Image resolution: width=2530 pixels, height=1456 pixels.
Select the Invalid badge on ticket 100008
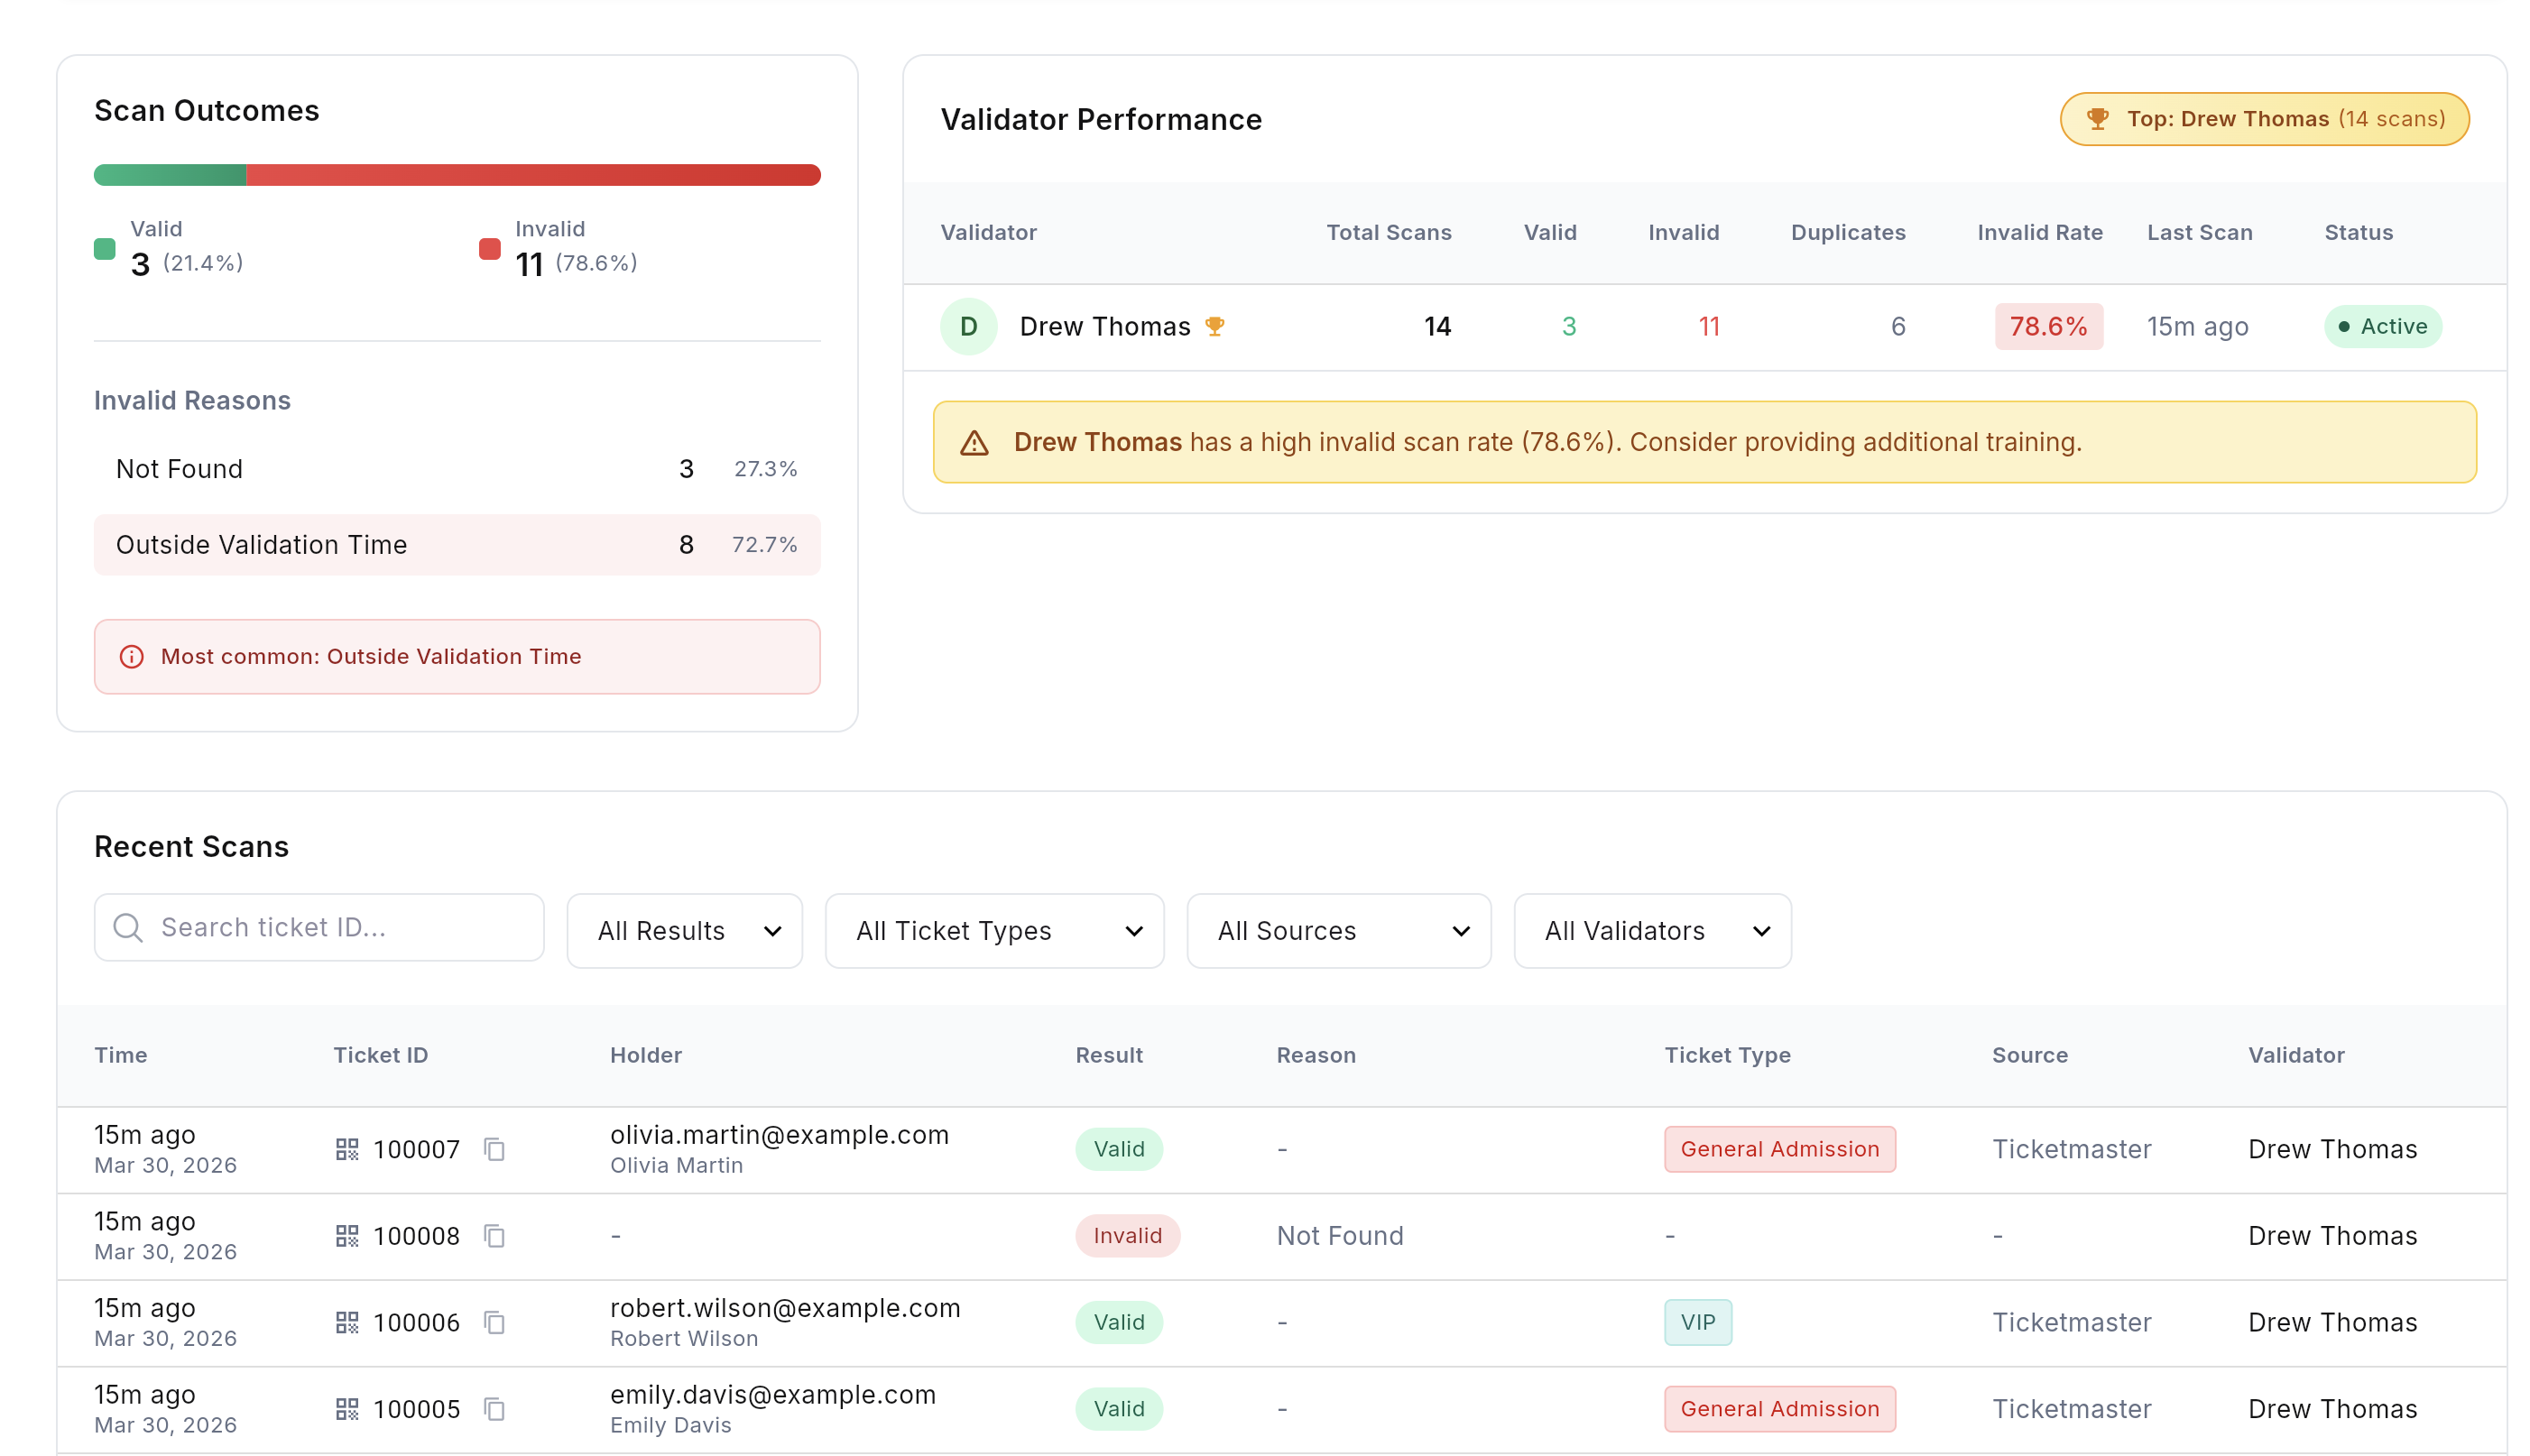coord(1127,1236)
